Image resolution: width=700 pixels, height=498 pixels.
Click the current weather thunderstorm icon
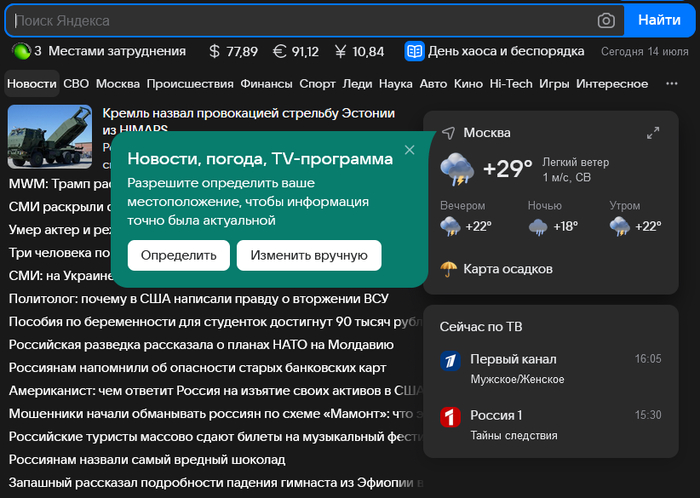(x=457, y=169)
